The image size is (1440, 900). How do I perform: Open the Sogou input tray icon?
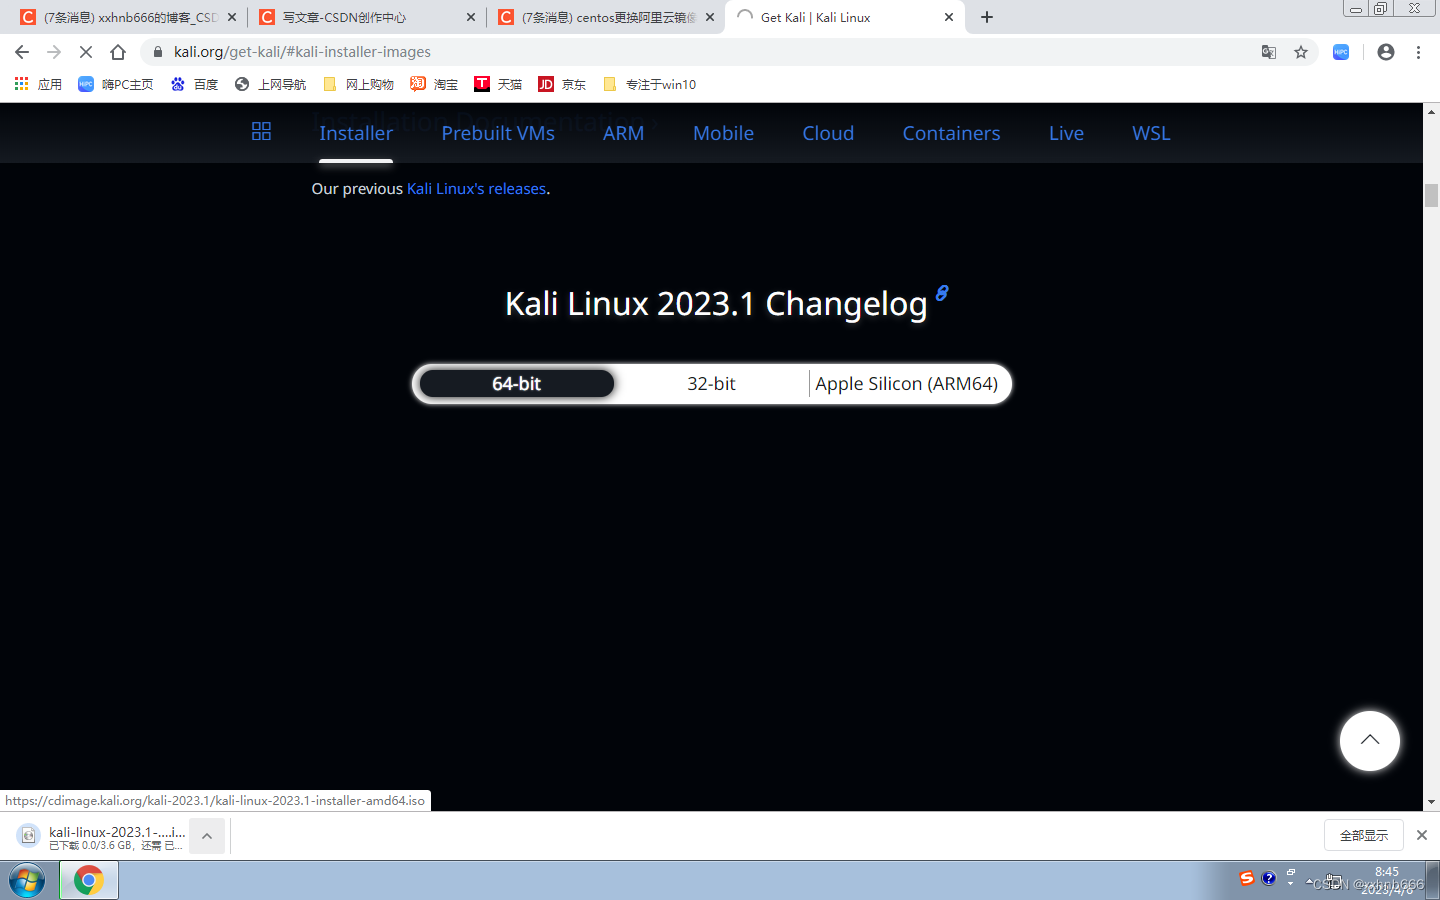tap(1246, 878)
